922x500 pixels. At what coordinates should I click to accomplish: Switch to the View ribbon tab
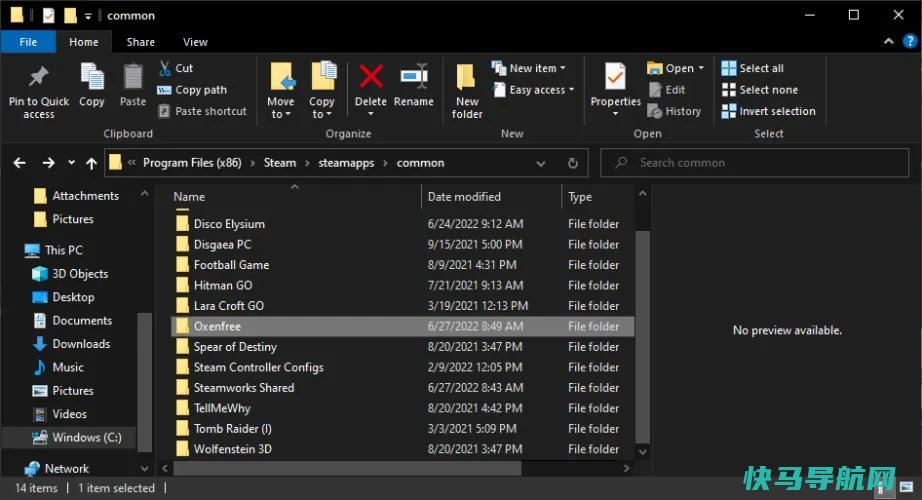point(195,42)
